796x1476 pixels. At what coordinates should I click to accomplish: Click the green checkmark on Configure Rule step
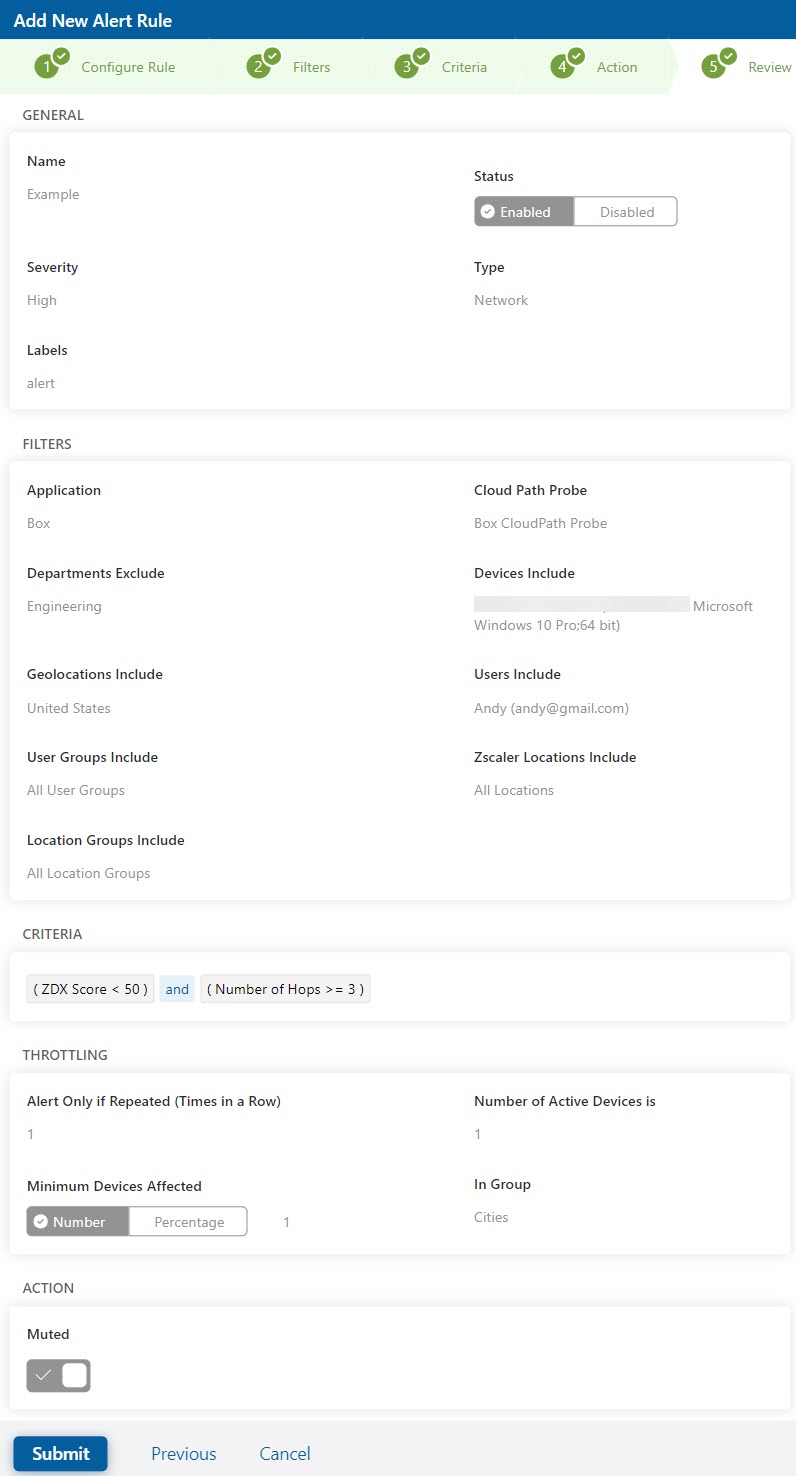point(59,55)
